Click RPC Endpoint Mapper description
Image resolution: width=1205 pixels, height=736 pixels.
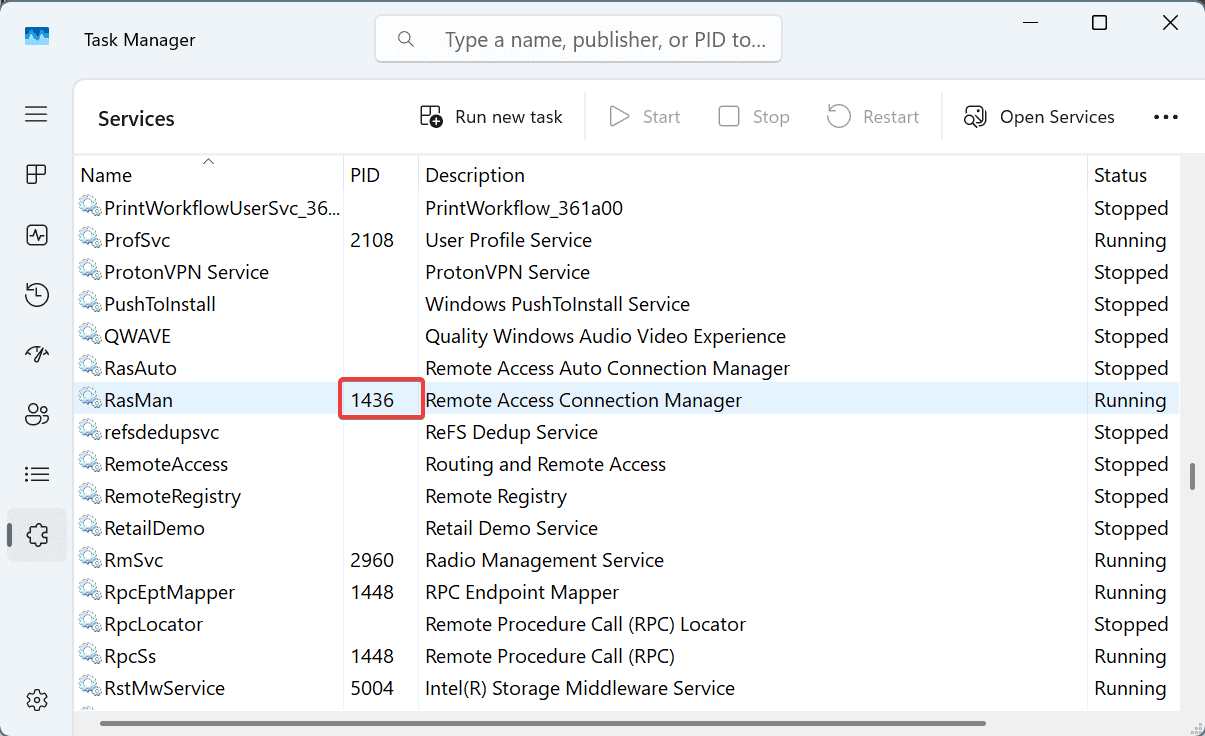(522, 592)
